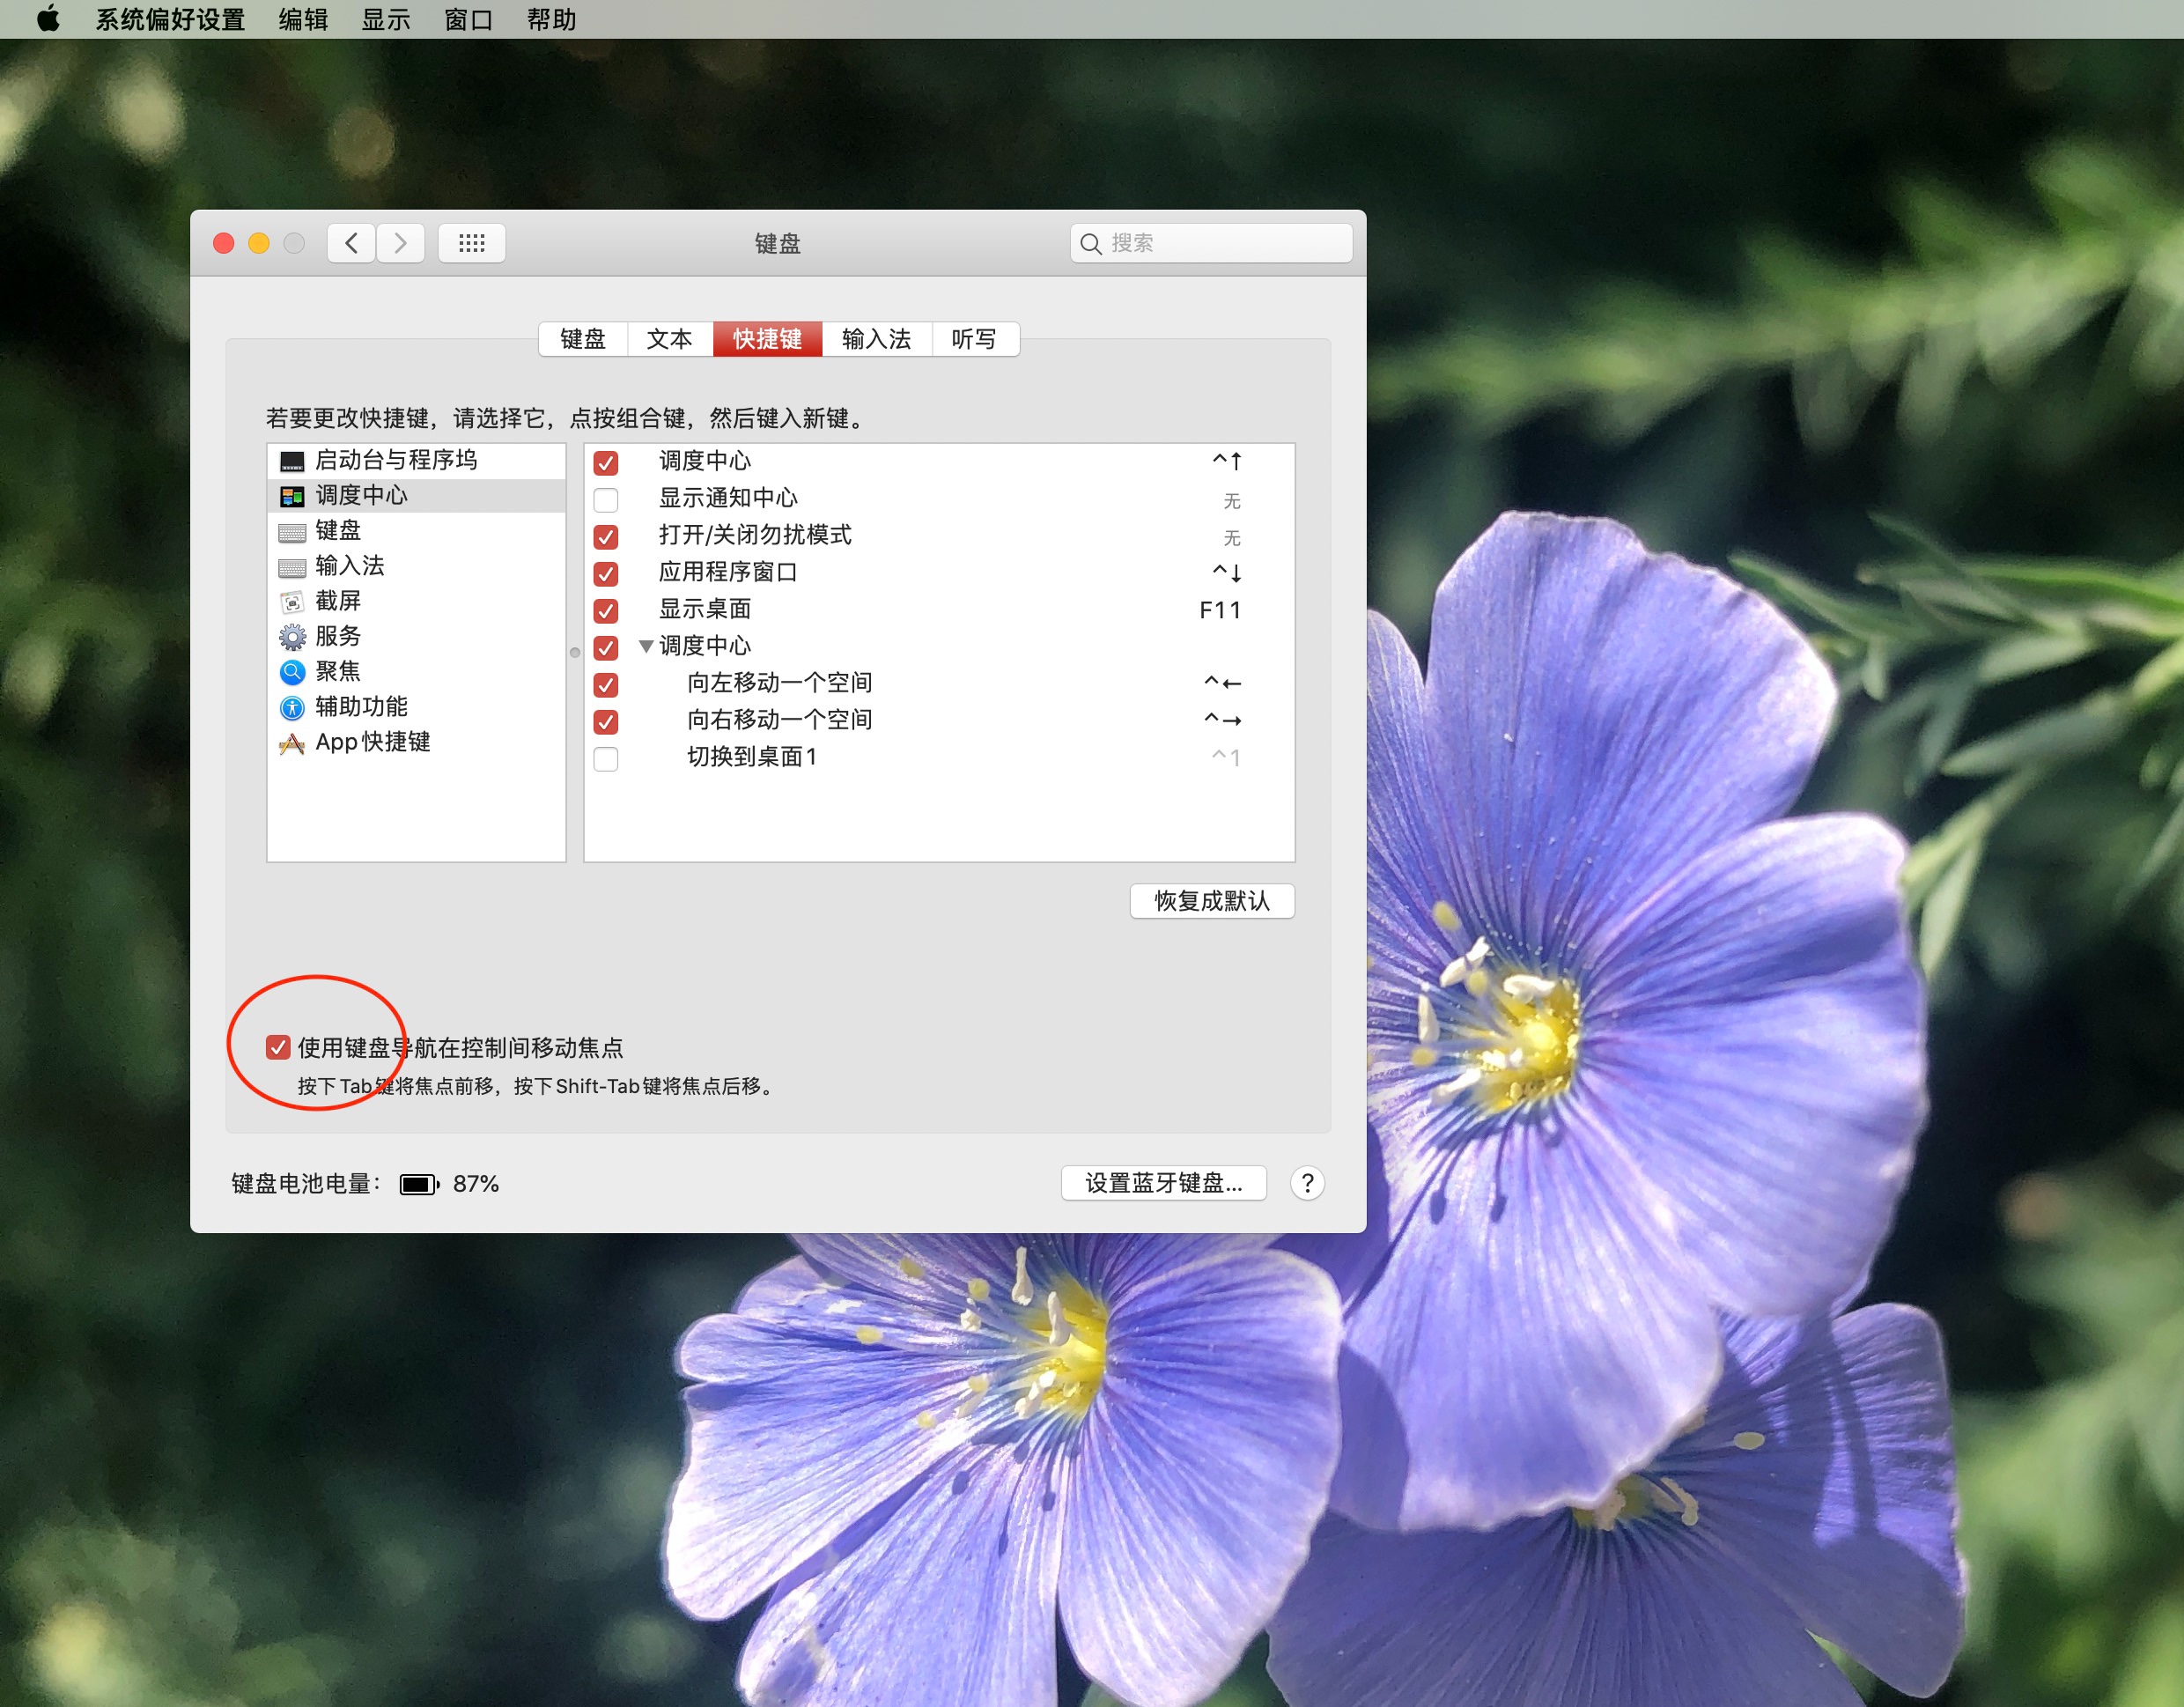Screen dimensions: 2184x1707
Task: Go back with the left chevron button
Action: (x=351, y=243)
